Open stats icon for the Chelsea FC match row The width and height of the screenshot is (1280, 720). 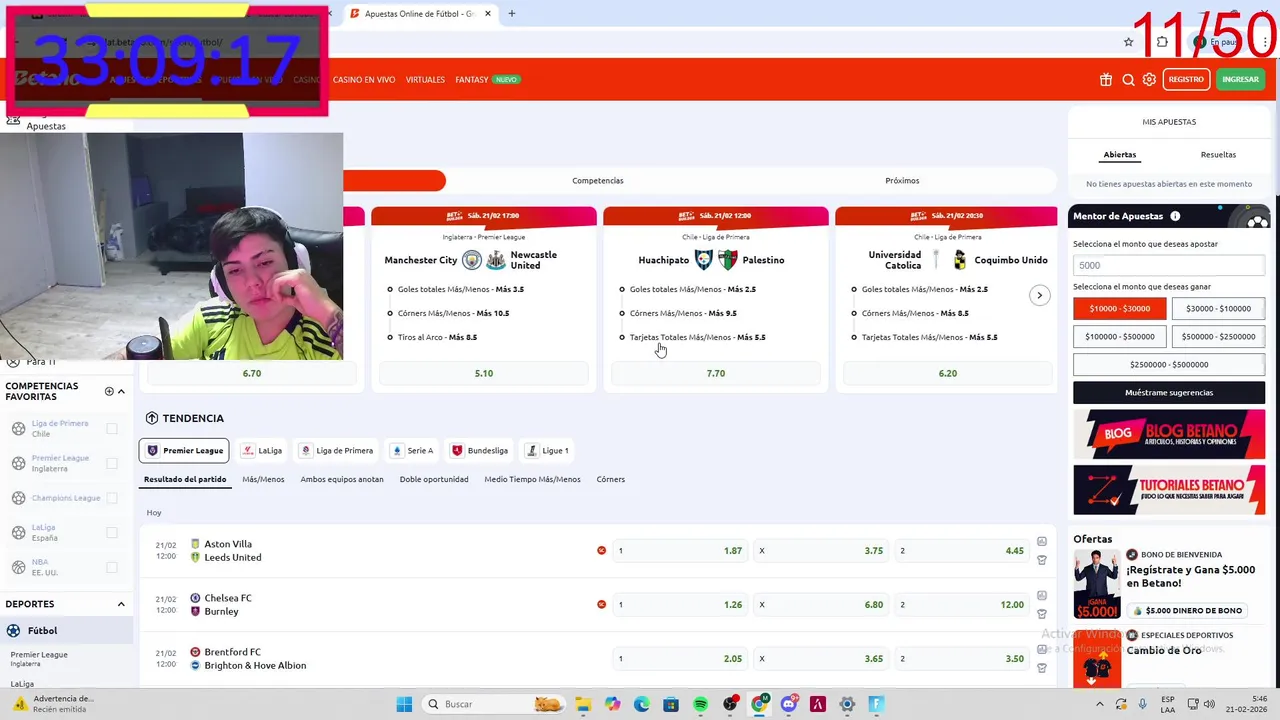point(1041,595)
